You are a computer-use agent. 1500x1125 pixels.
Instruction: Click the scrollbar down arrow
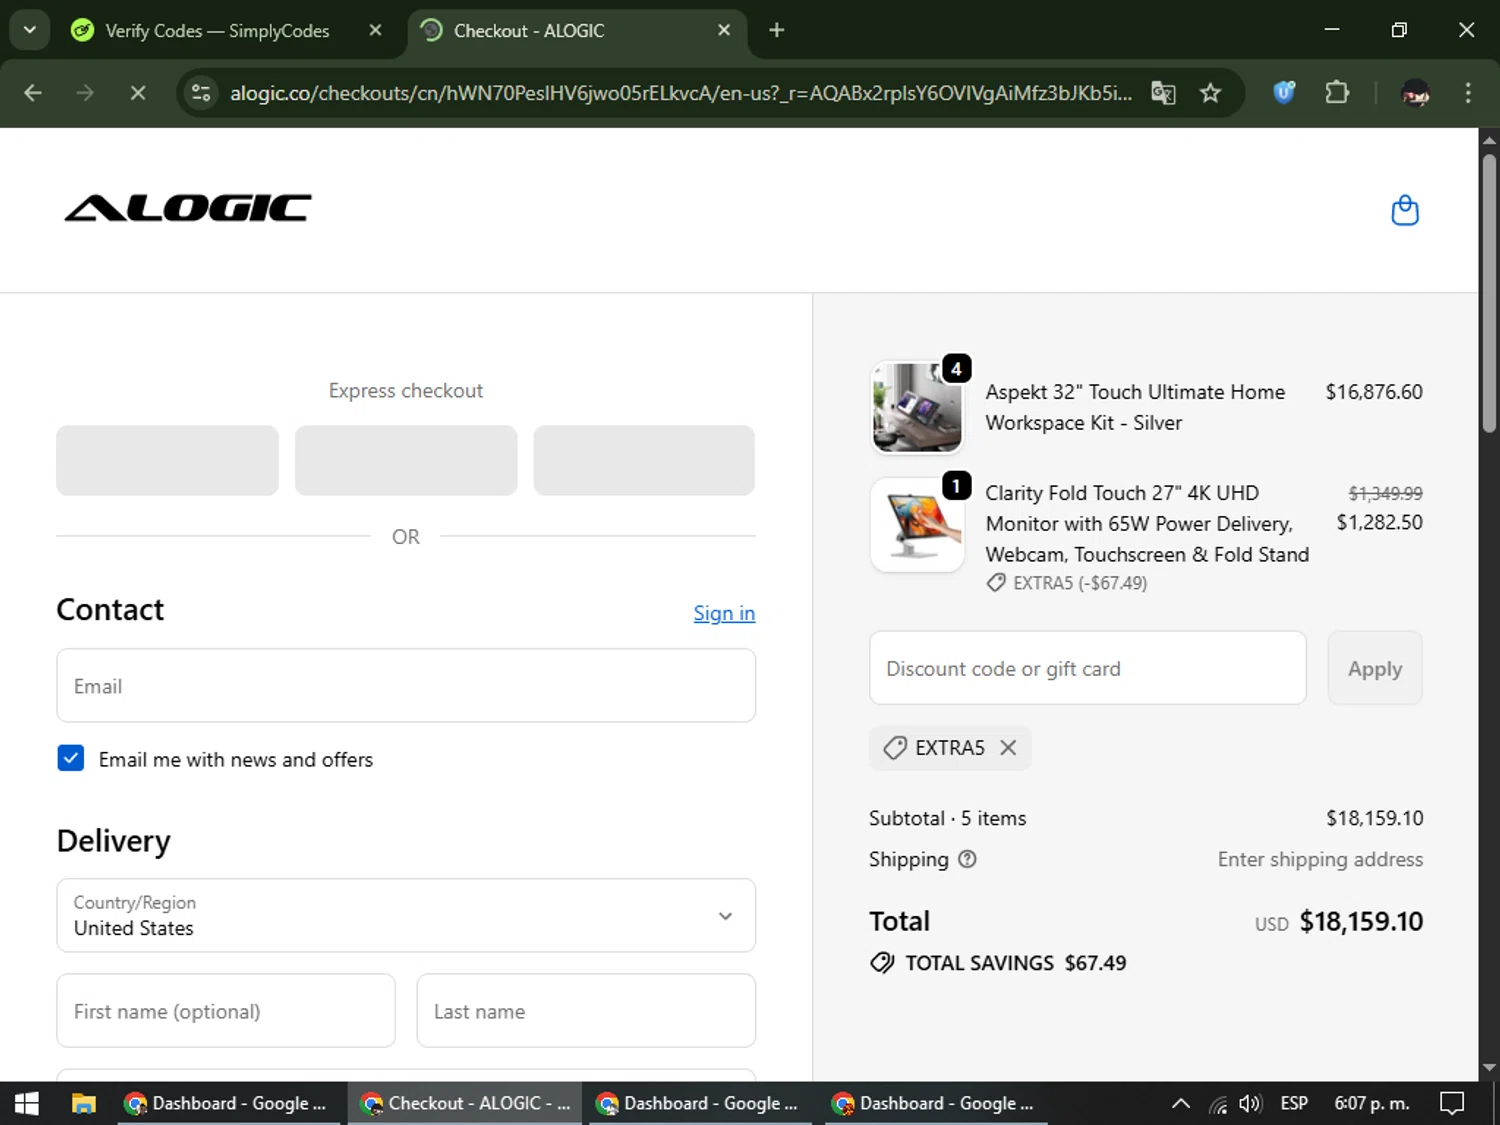1489,1068
